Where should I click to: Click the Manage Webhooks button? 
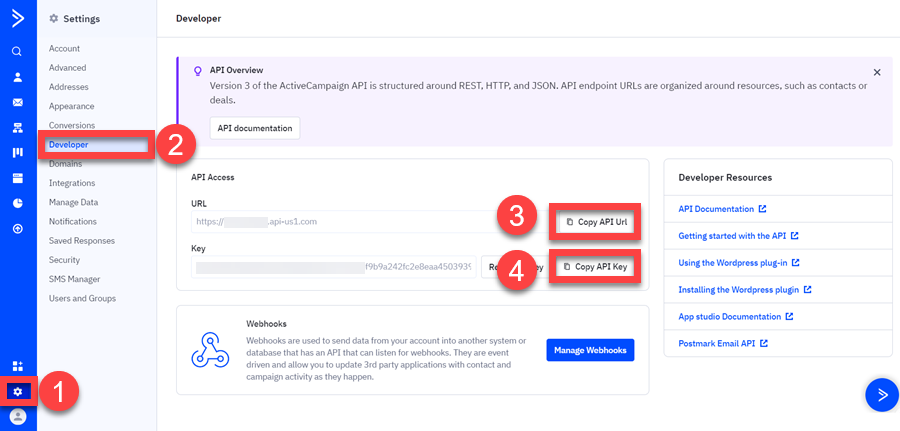pos(590,350)
